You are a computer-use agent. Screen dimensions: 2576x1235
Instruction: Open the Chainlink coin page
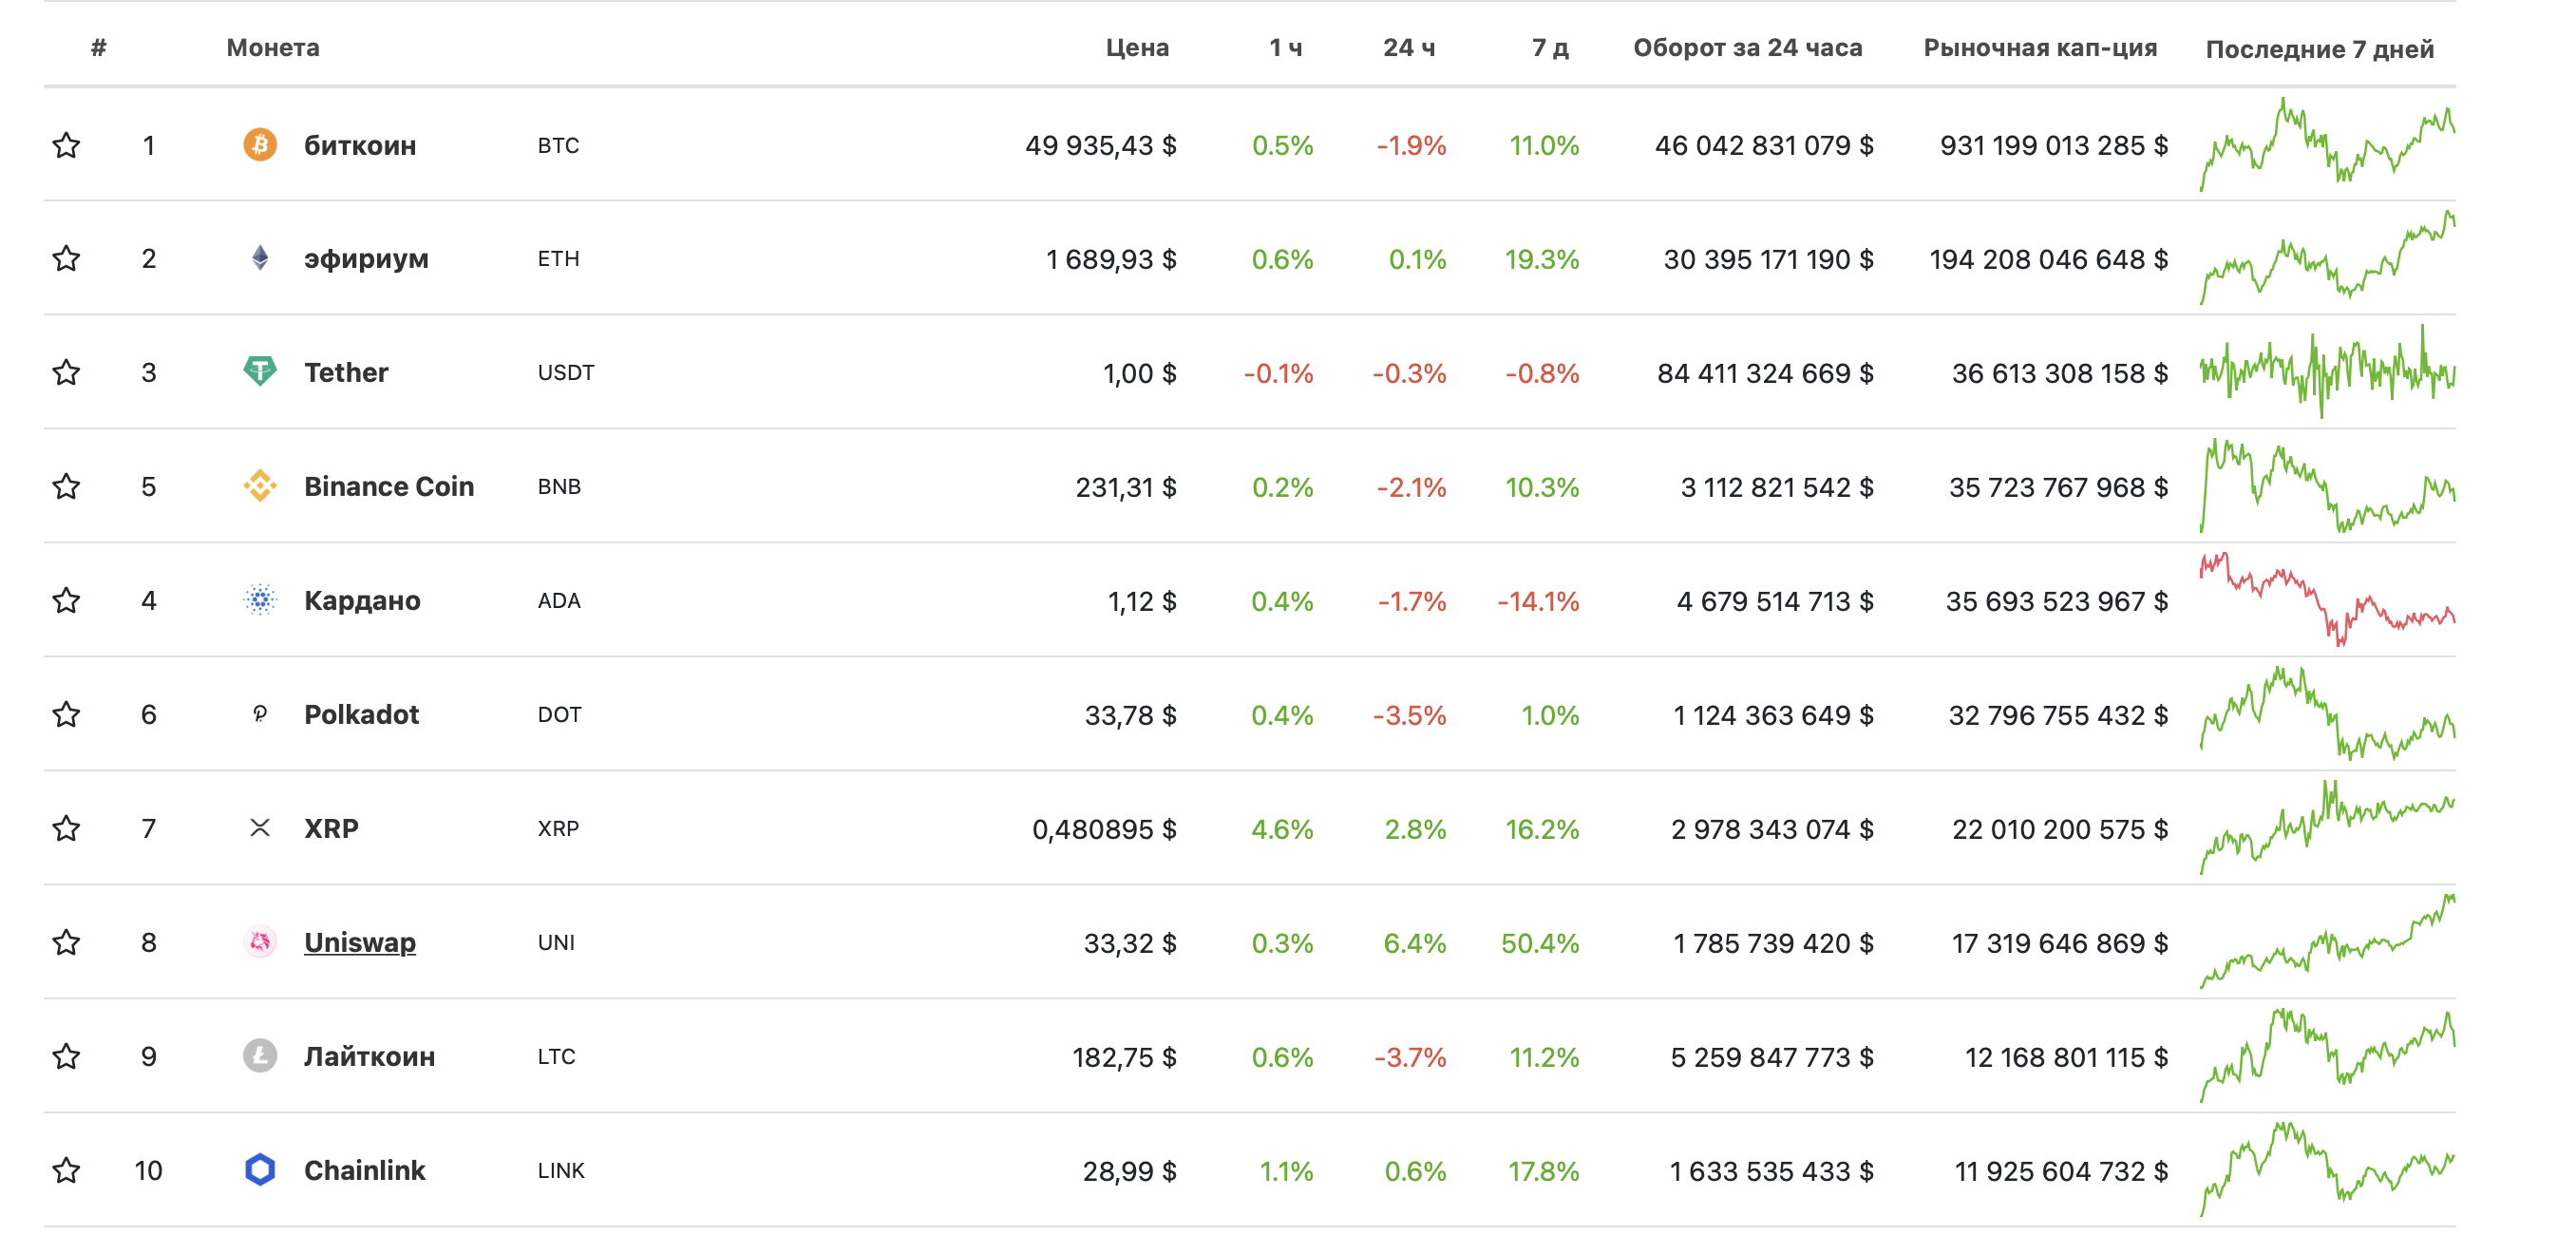[x=365, y=1171]
